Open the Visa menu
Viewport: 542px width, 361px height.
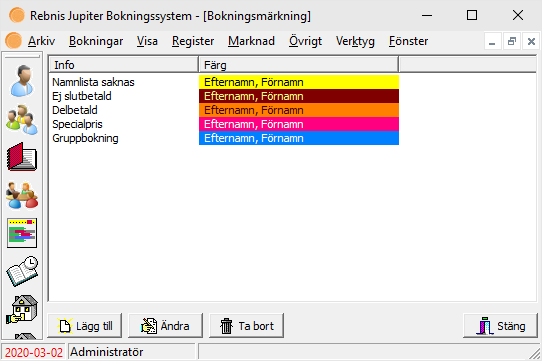click(147, 41)
